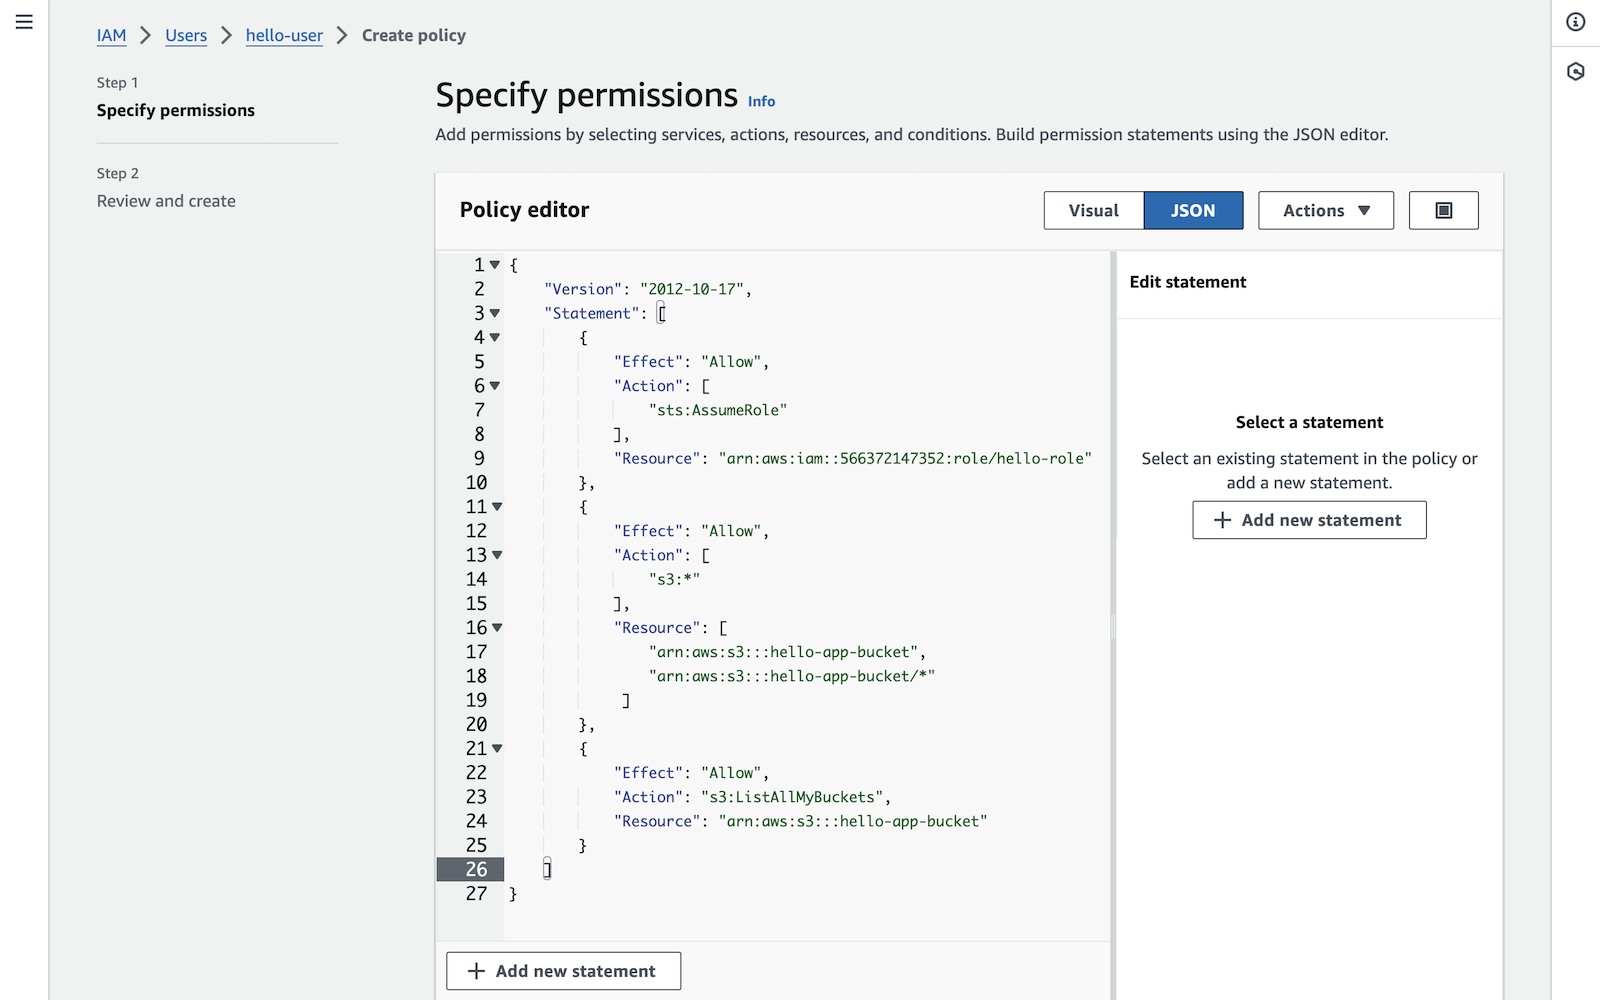Click the Info link beside Specify permissions

click(x=761, y=101)
